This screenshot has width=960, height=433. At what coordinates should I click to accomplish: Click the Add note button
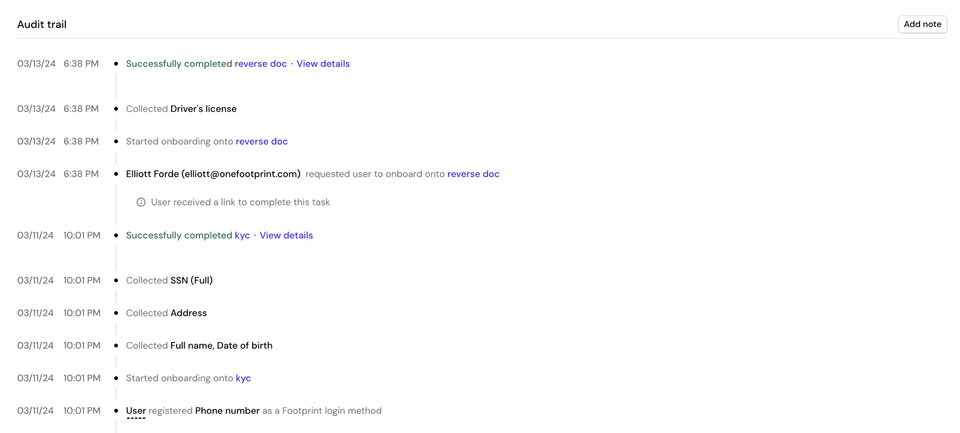(x=921, y=24)
